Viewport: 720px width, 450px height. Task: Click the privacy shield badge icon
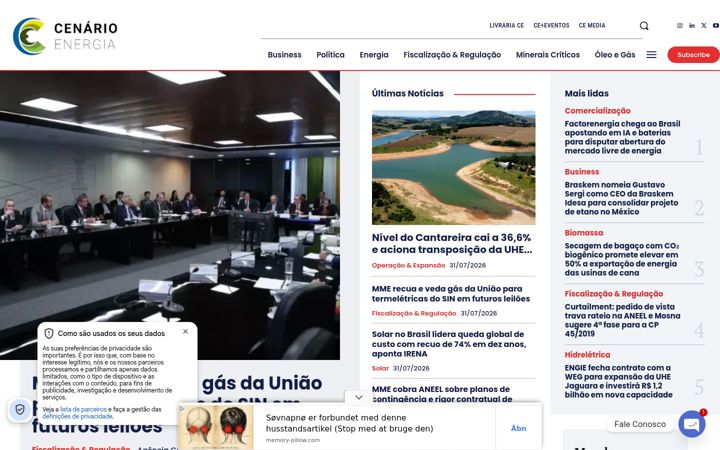(x=20, y=409)
